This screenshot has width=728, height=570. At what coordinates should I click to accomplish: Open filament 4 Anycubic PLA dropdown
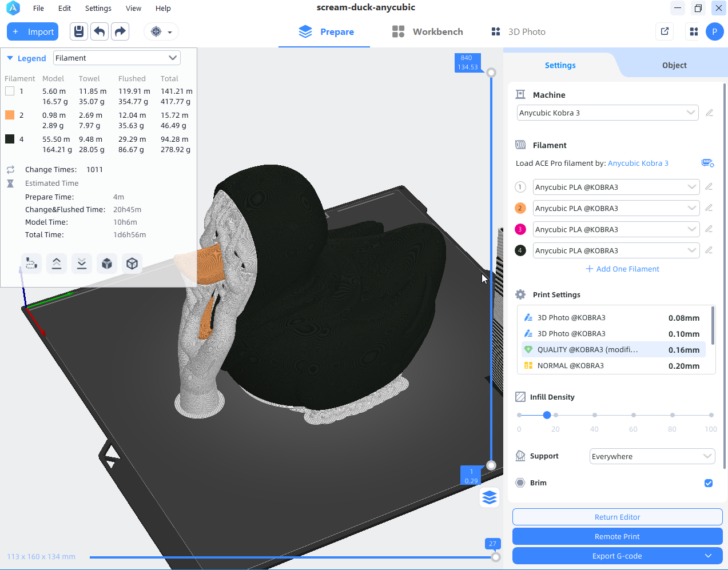(616, 250)
